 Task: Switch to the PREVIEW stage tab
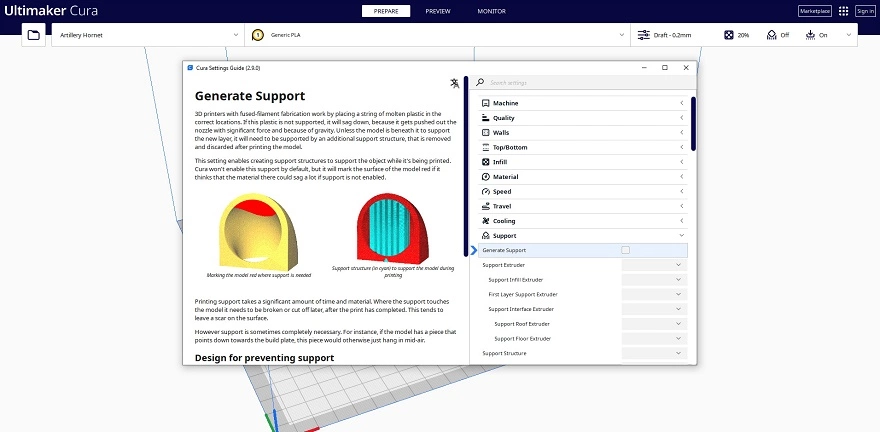coord(438,11)
